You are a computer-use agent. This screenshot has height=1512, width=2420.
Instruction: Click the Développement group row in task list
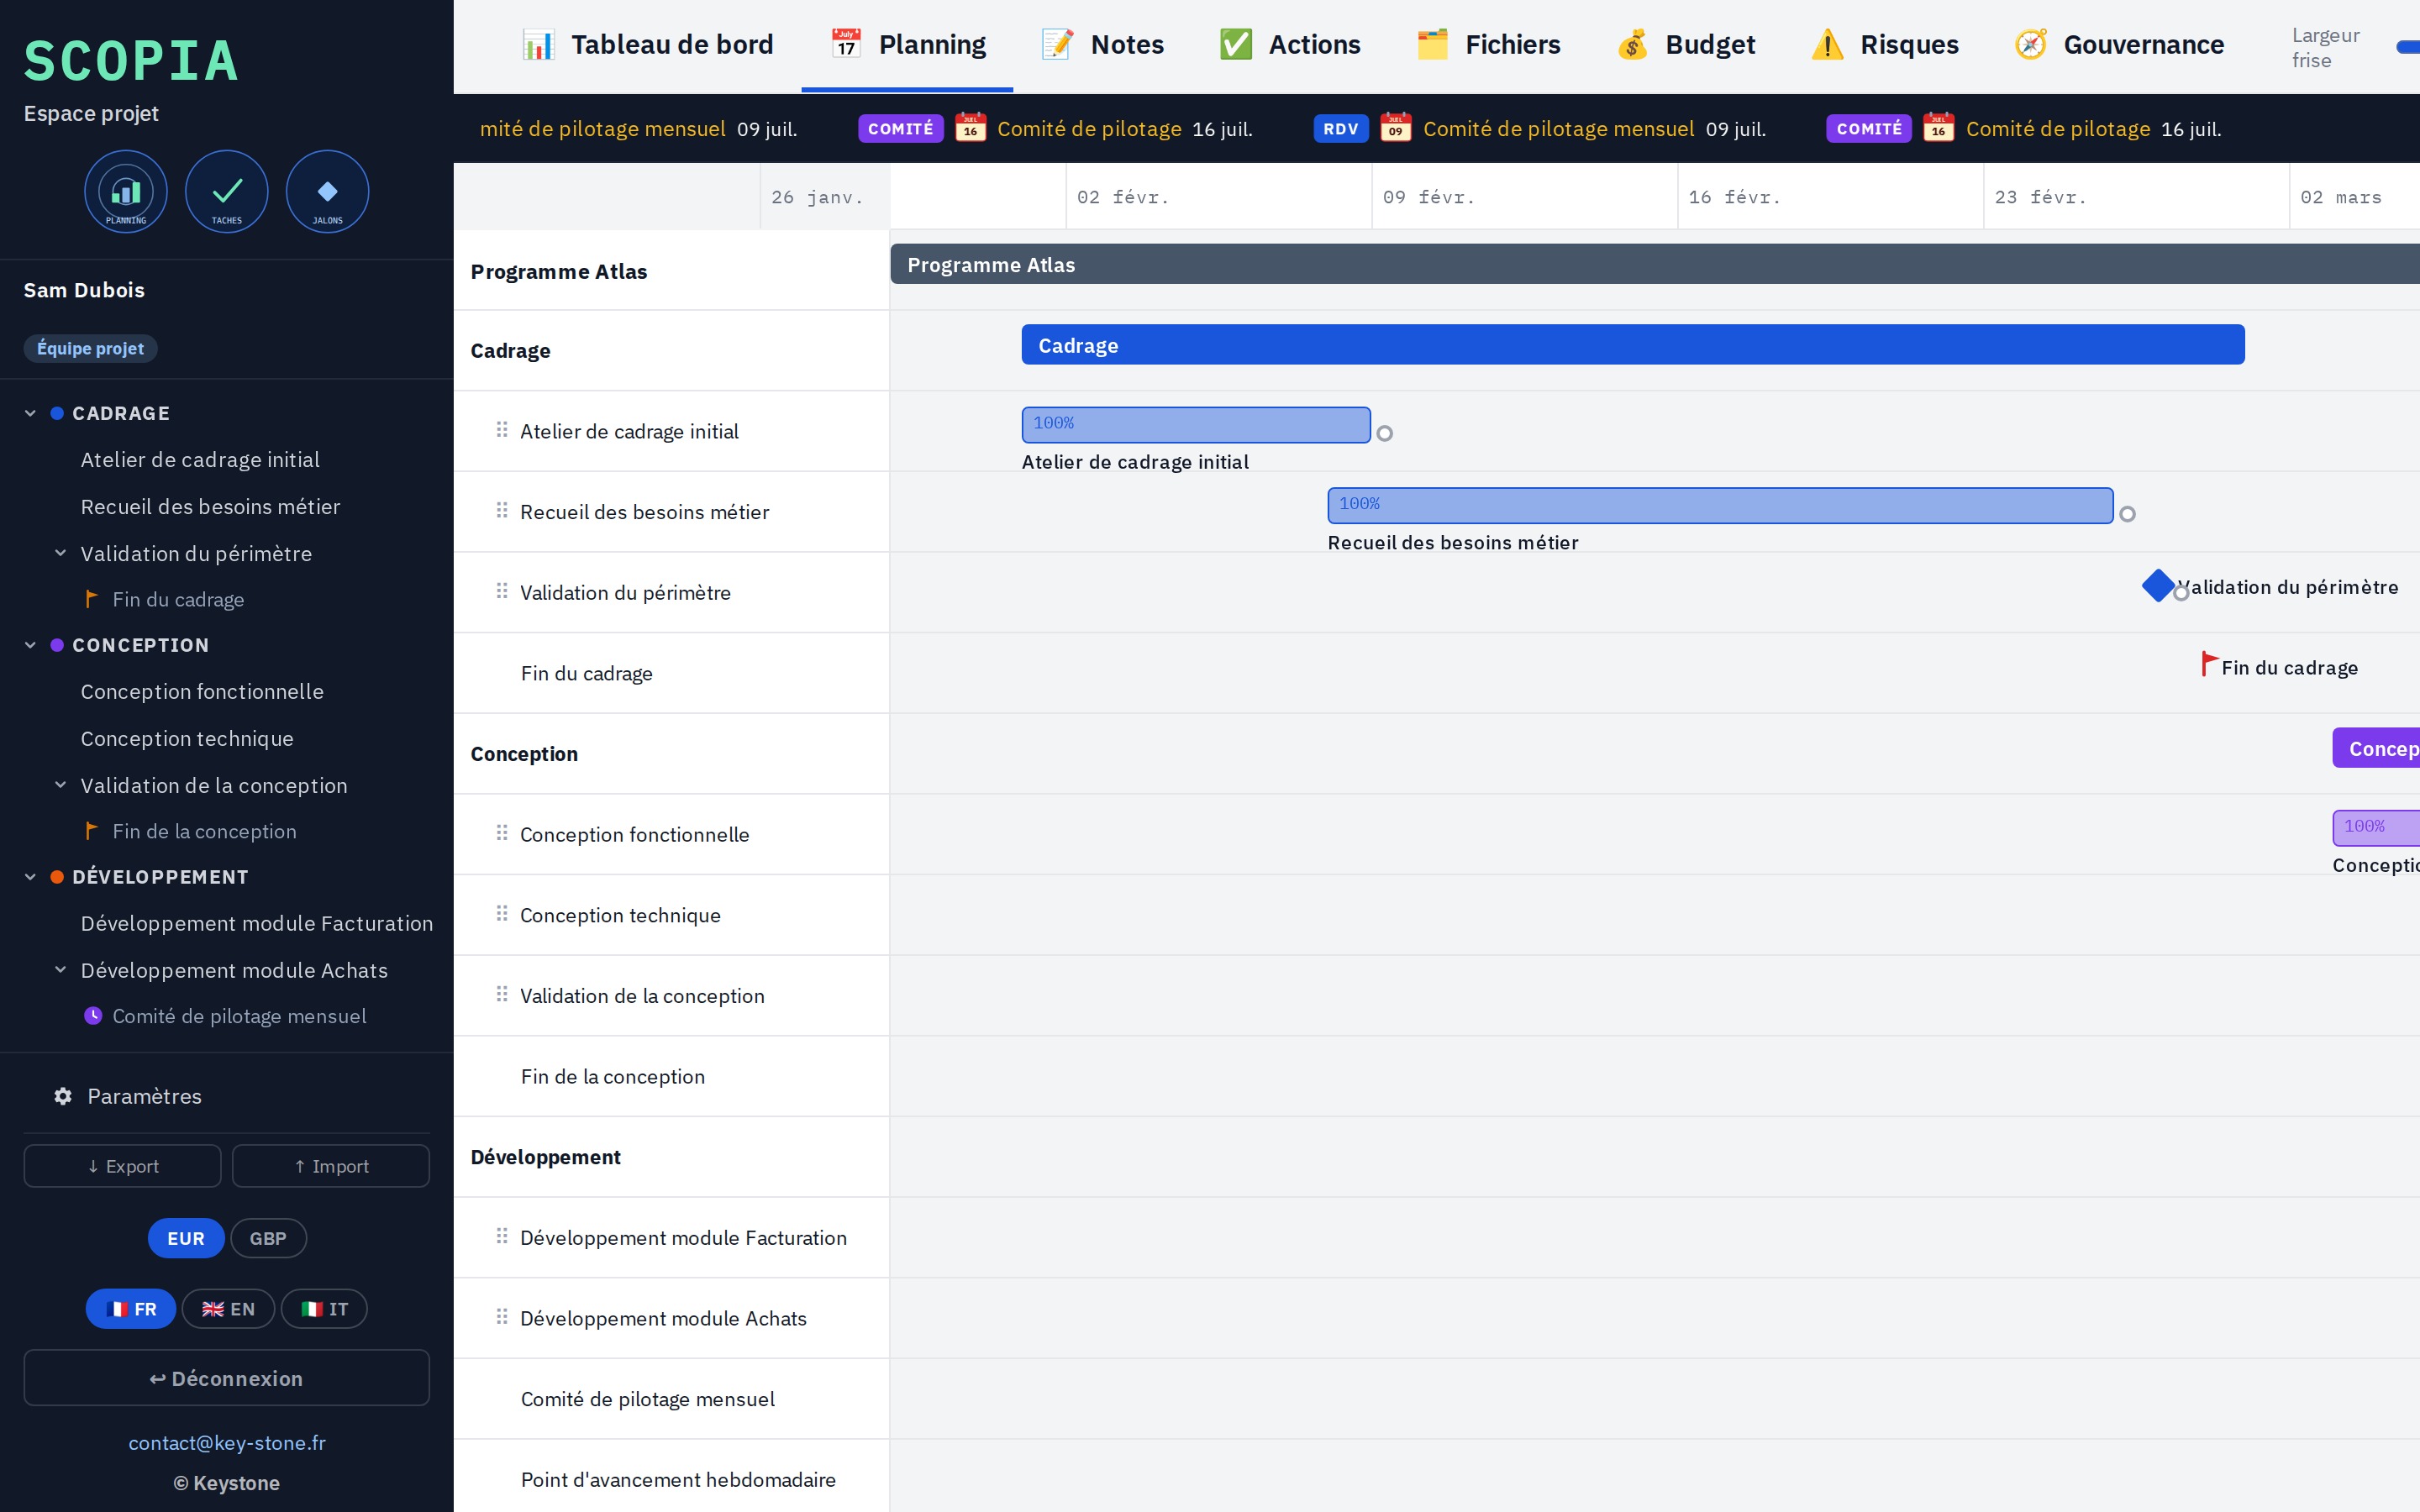tap(671, 1156)
